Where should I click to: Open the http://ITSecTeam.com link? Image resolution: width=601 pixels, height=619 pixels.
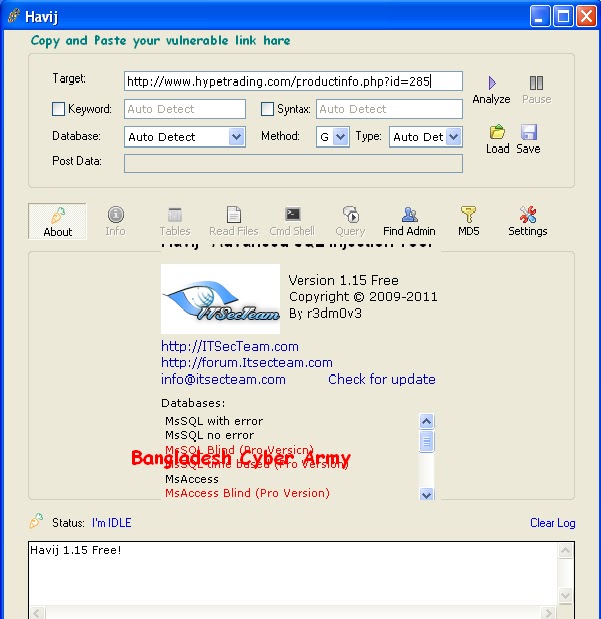(x=230, y=346)
